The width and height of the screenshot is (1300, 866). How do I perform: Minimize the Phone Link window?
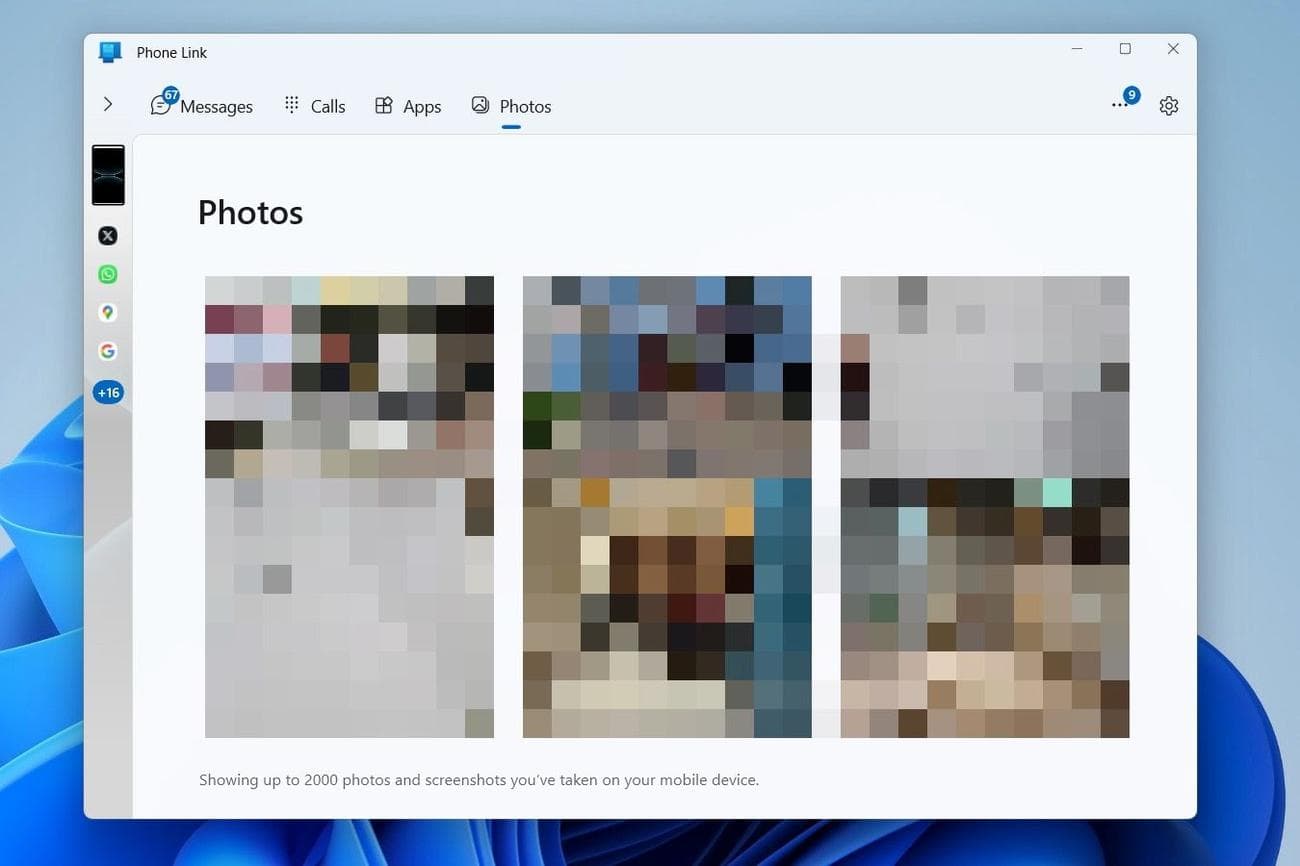coord(1077,49)
